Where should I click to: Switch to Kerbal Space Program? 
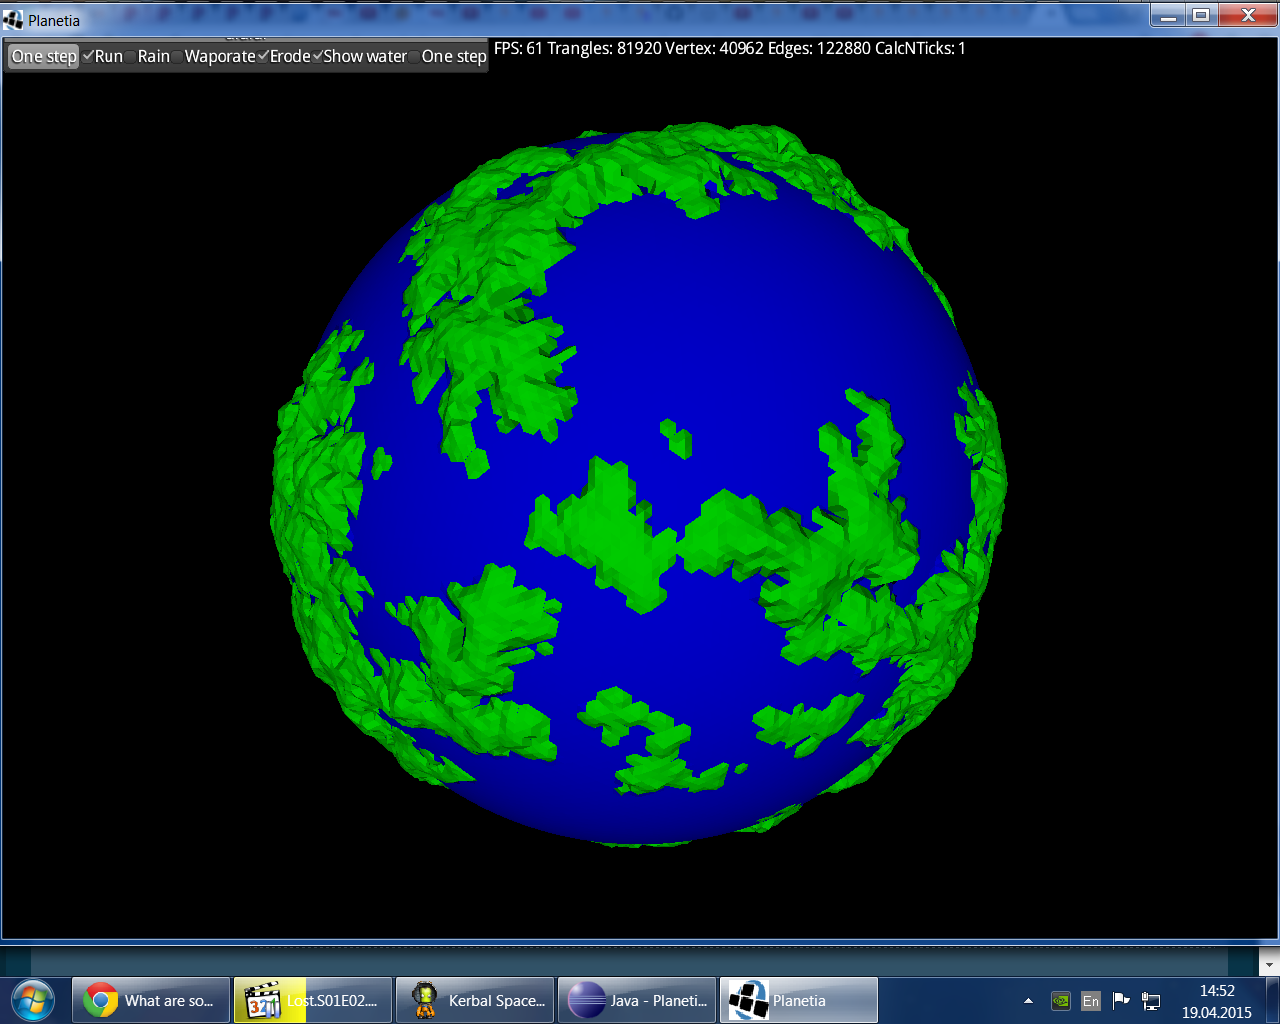[474, 999]
